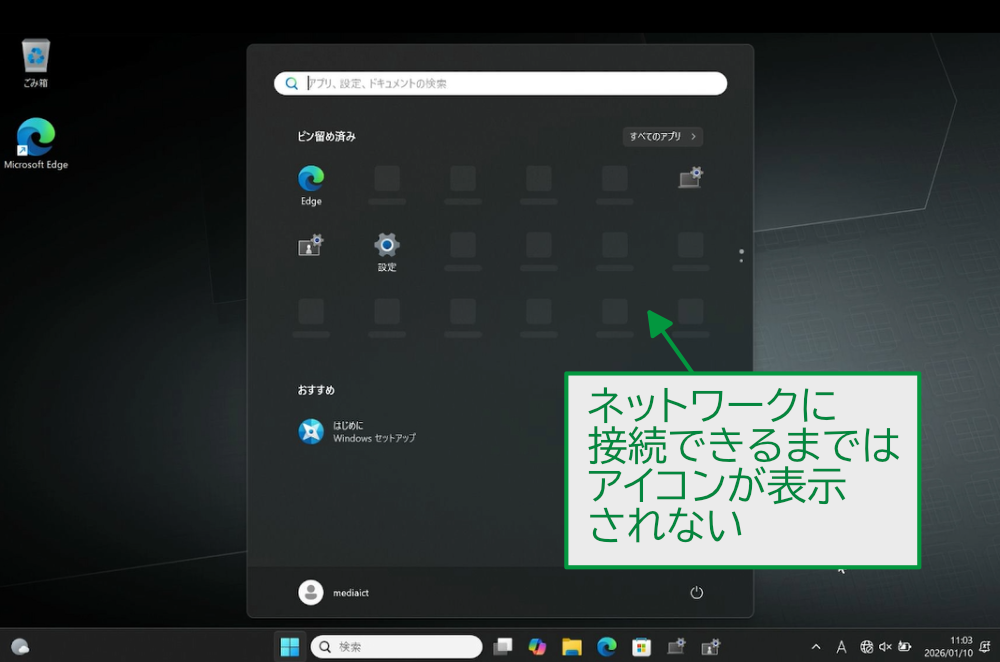The height and width of the screenshot is (662, 1000).
Task: Click the power button in Start menu
Action: click(697, 593)
